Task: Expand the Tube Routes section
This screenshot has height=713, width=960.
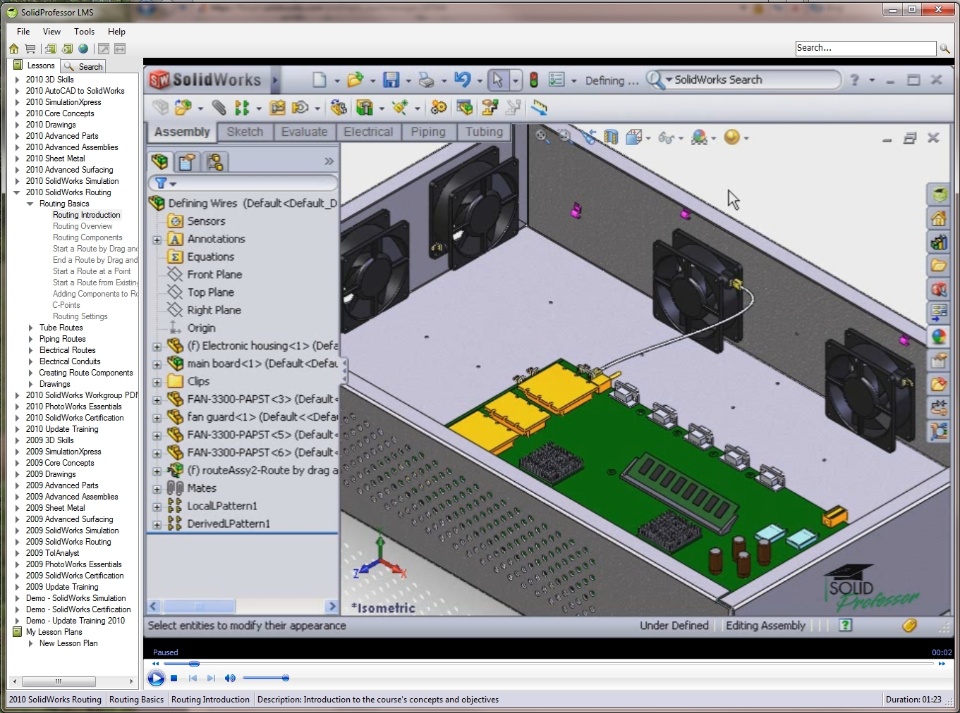Action: pos(31,327)
